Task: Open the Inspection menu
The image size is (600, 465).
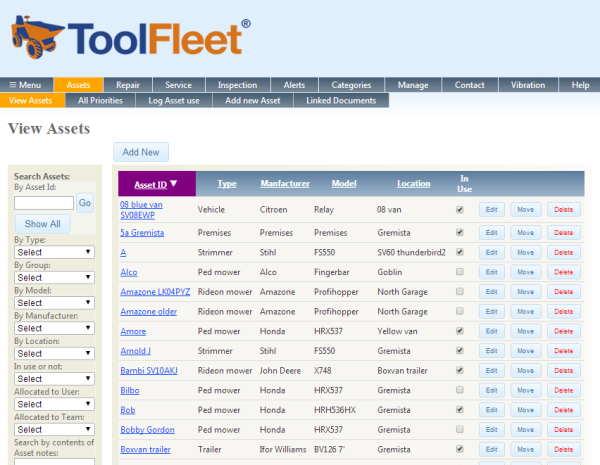Action: [x=238, y=85]
